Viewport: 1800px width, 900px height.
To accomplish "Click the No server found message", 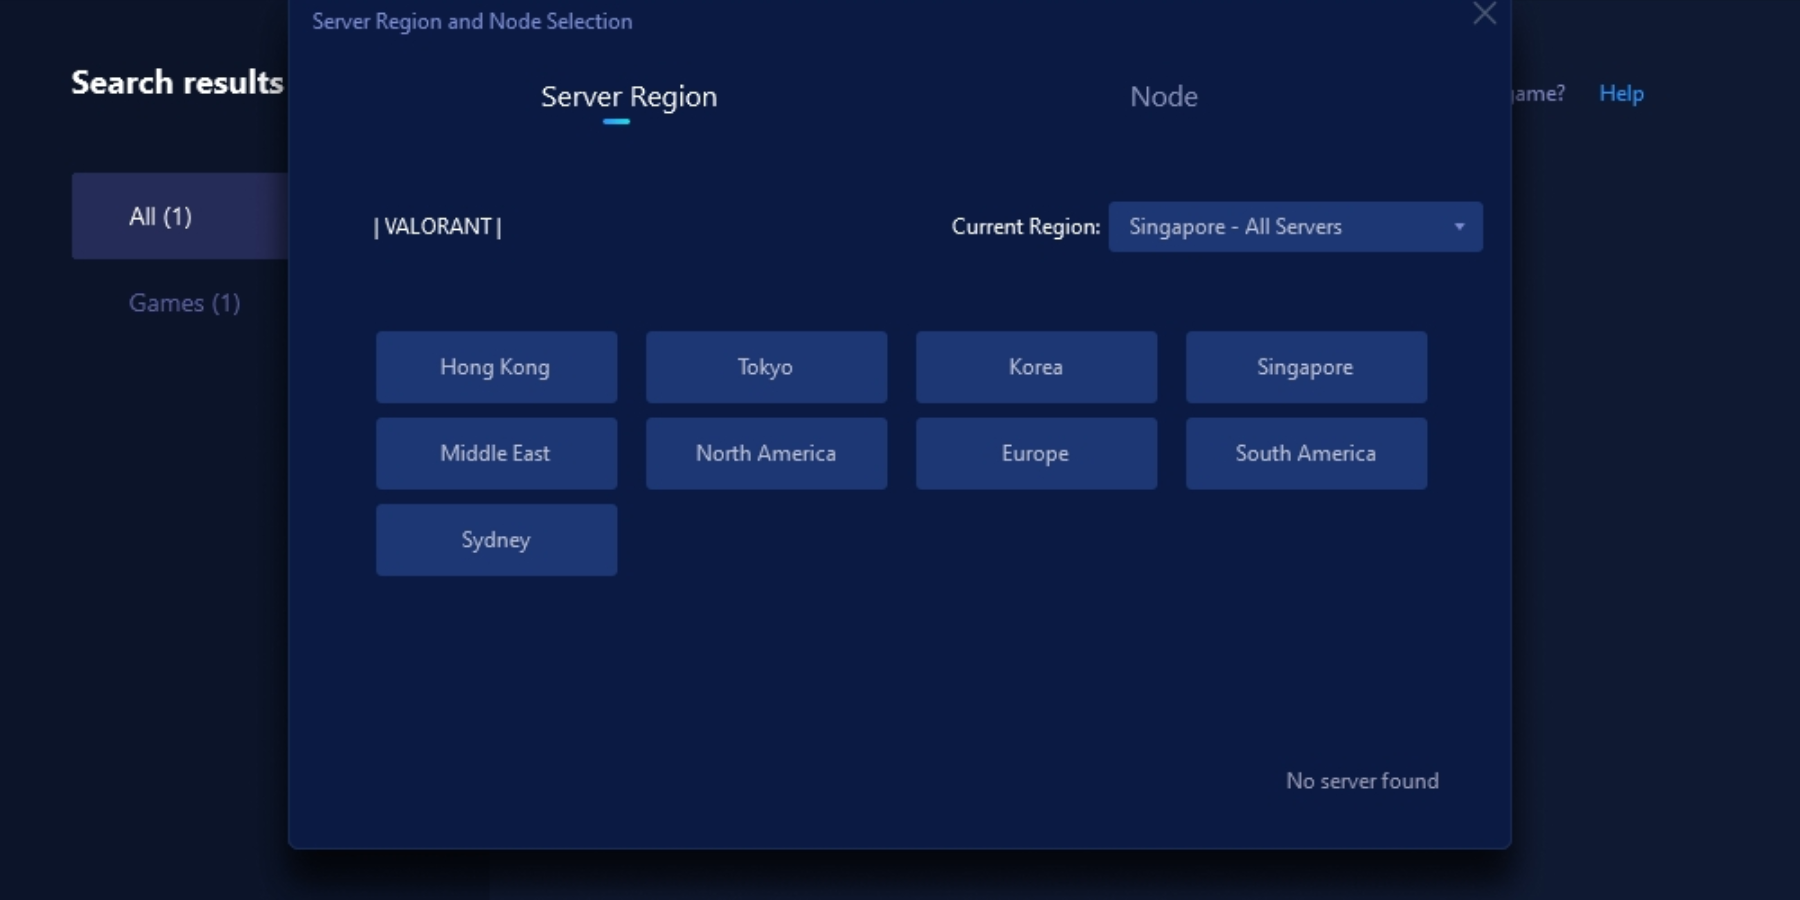I will [x=1362, y=781].
